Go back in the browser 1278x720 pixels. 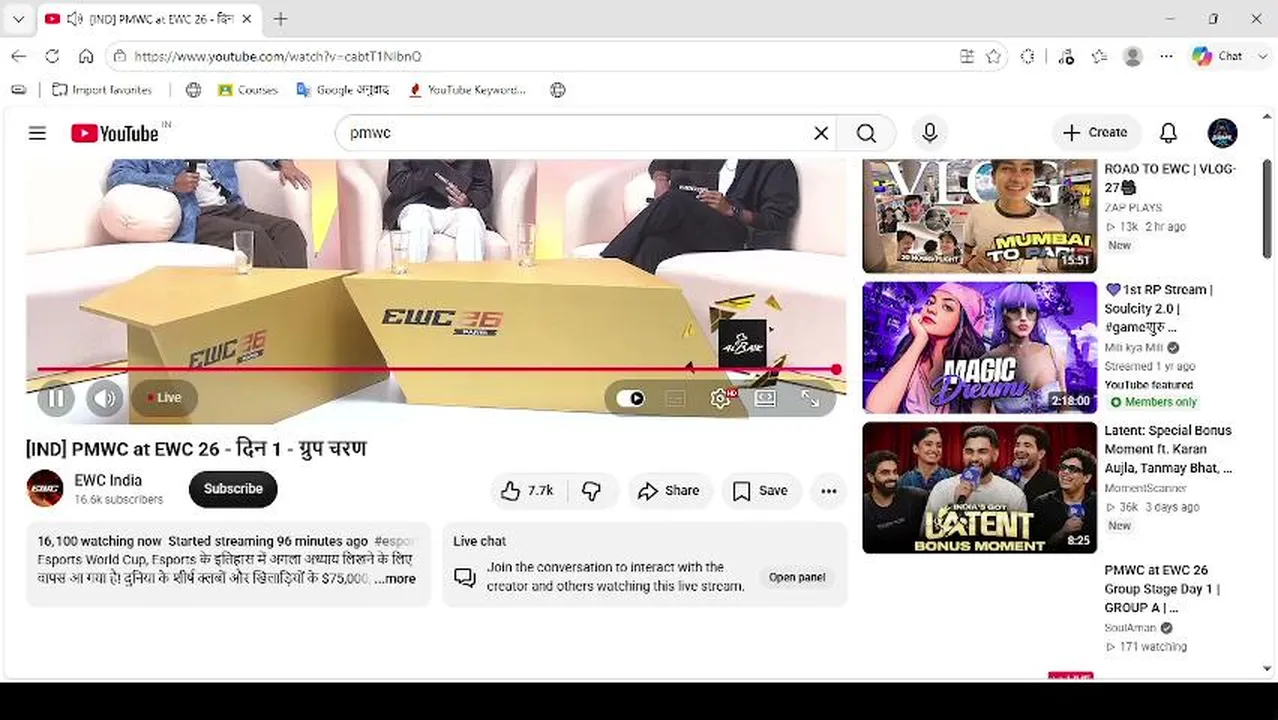pos(18,56)
